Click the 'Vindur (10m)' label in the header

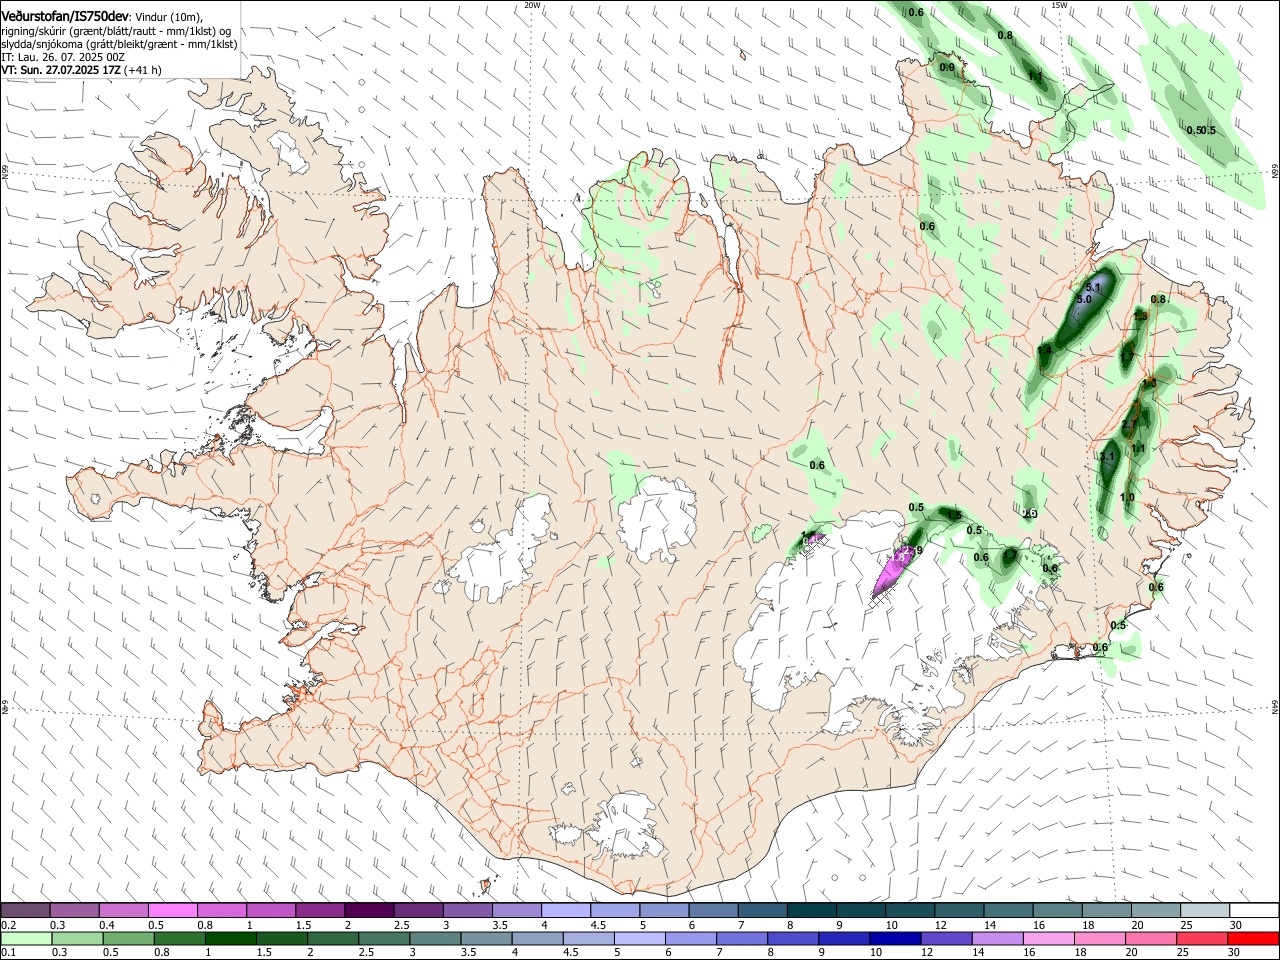[x=169, y=18]
